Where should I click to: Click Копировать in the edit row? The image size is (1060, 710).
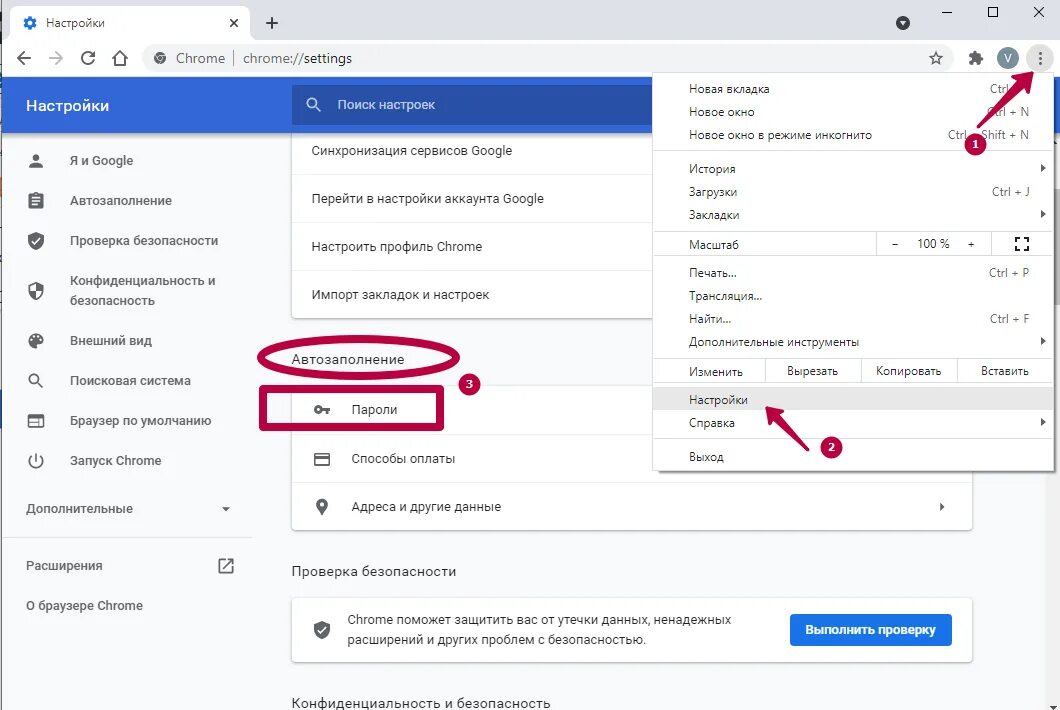(909, 371)
